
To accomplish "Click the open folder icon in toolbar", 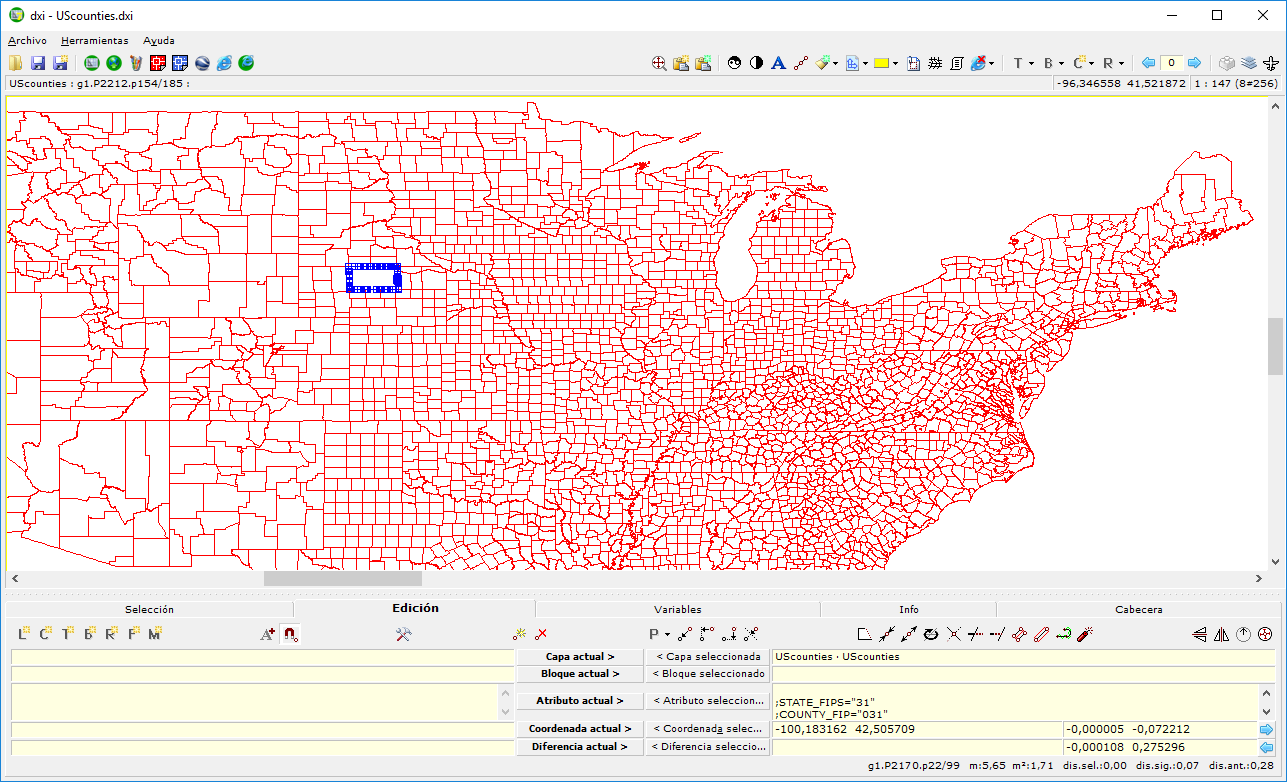I will tap(17, 63).
